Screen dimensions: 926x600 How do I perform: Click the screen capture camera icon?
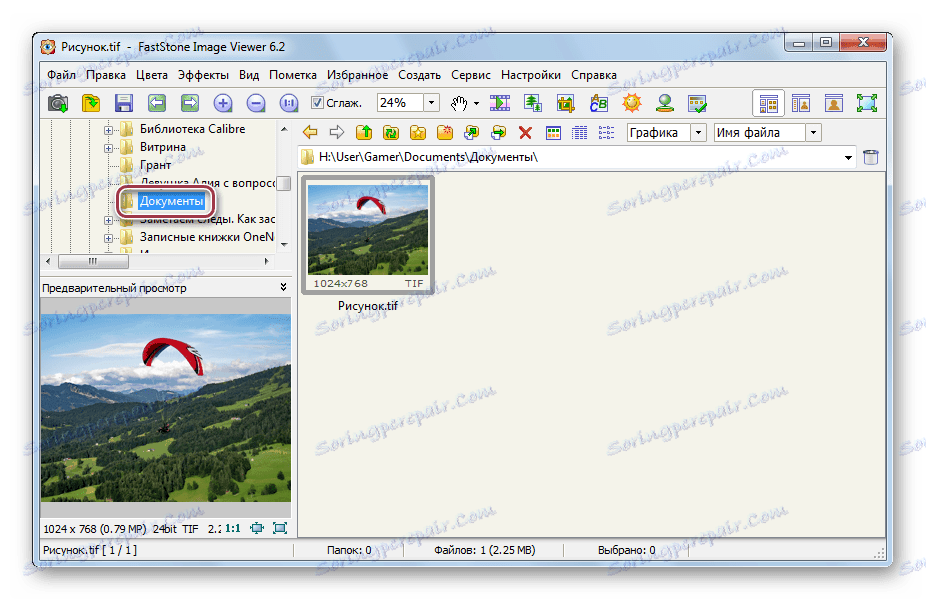pos(58,103)
